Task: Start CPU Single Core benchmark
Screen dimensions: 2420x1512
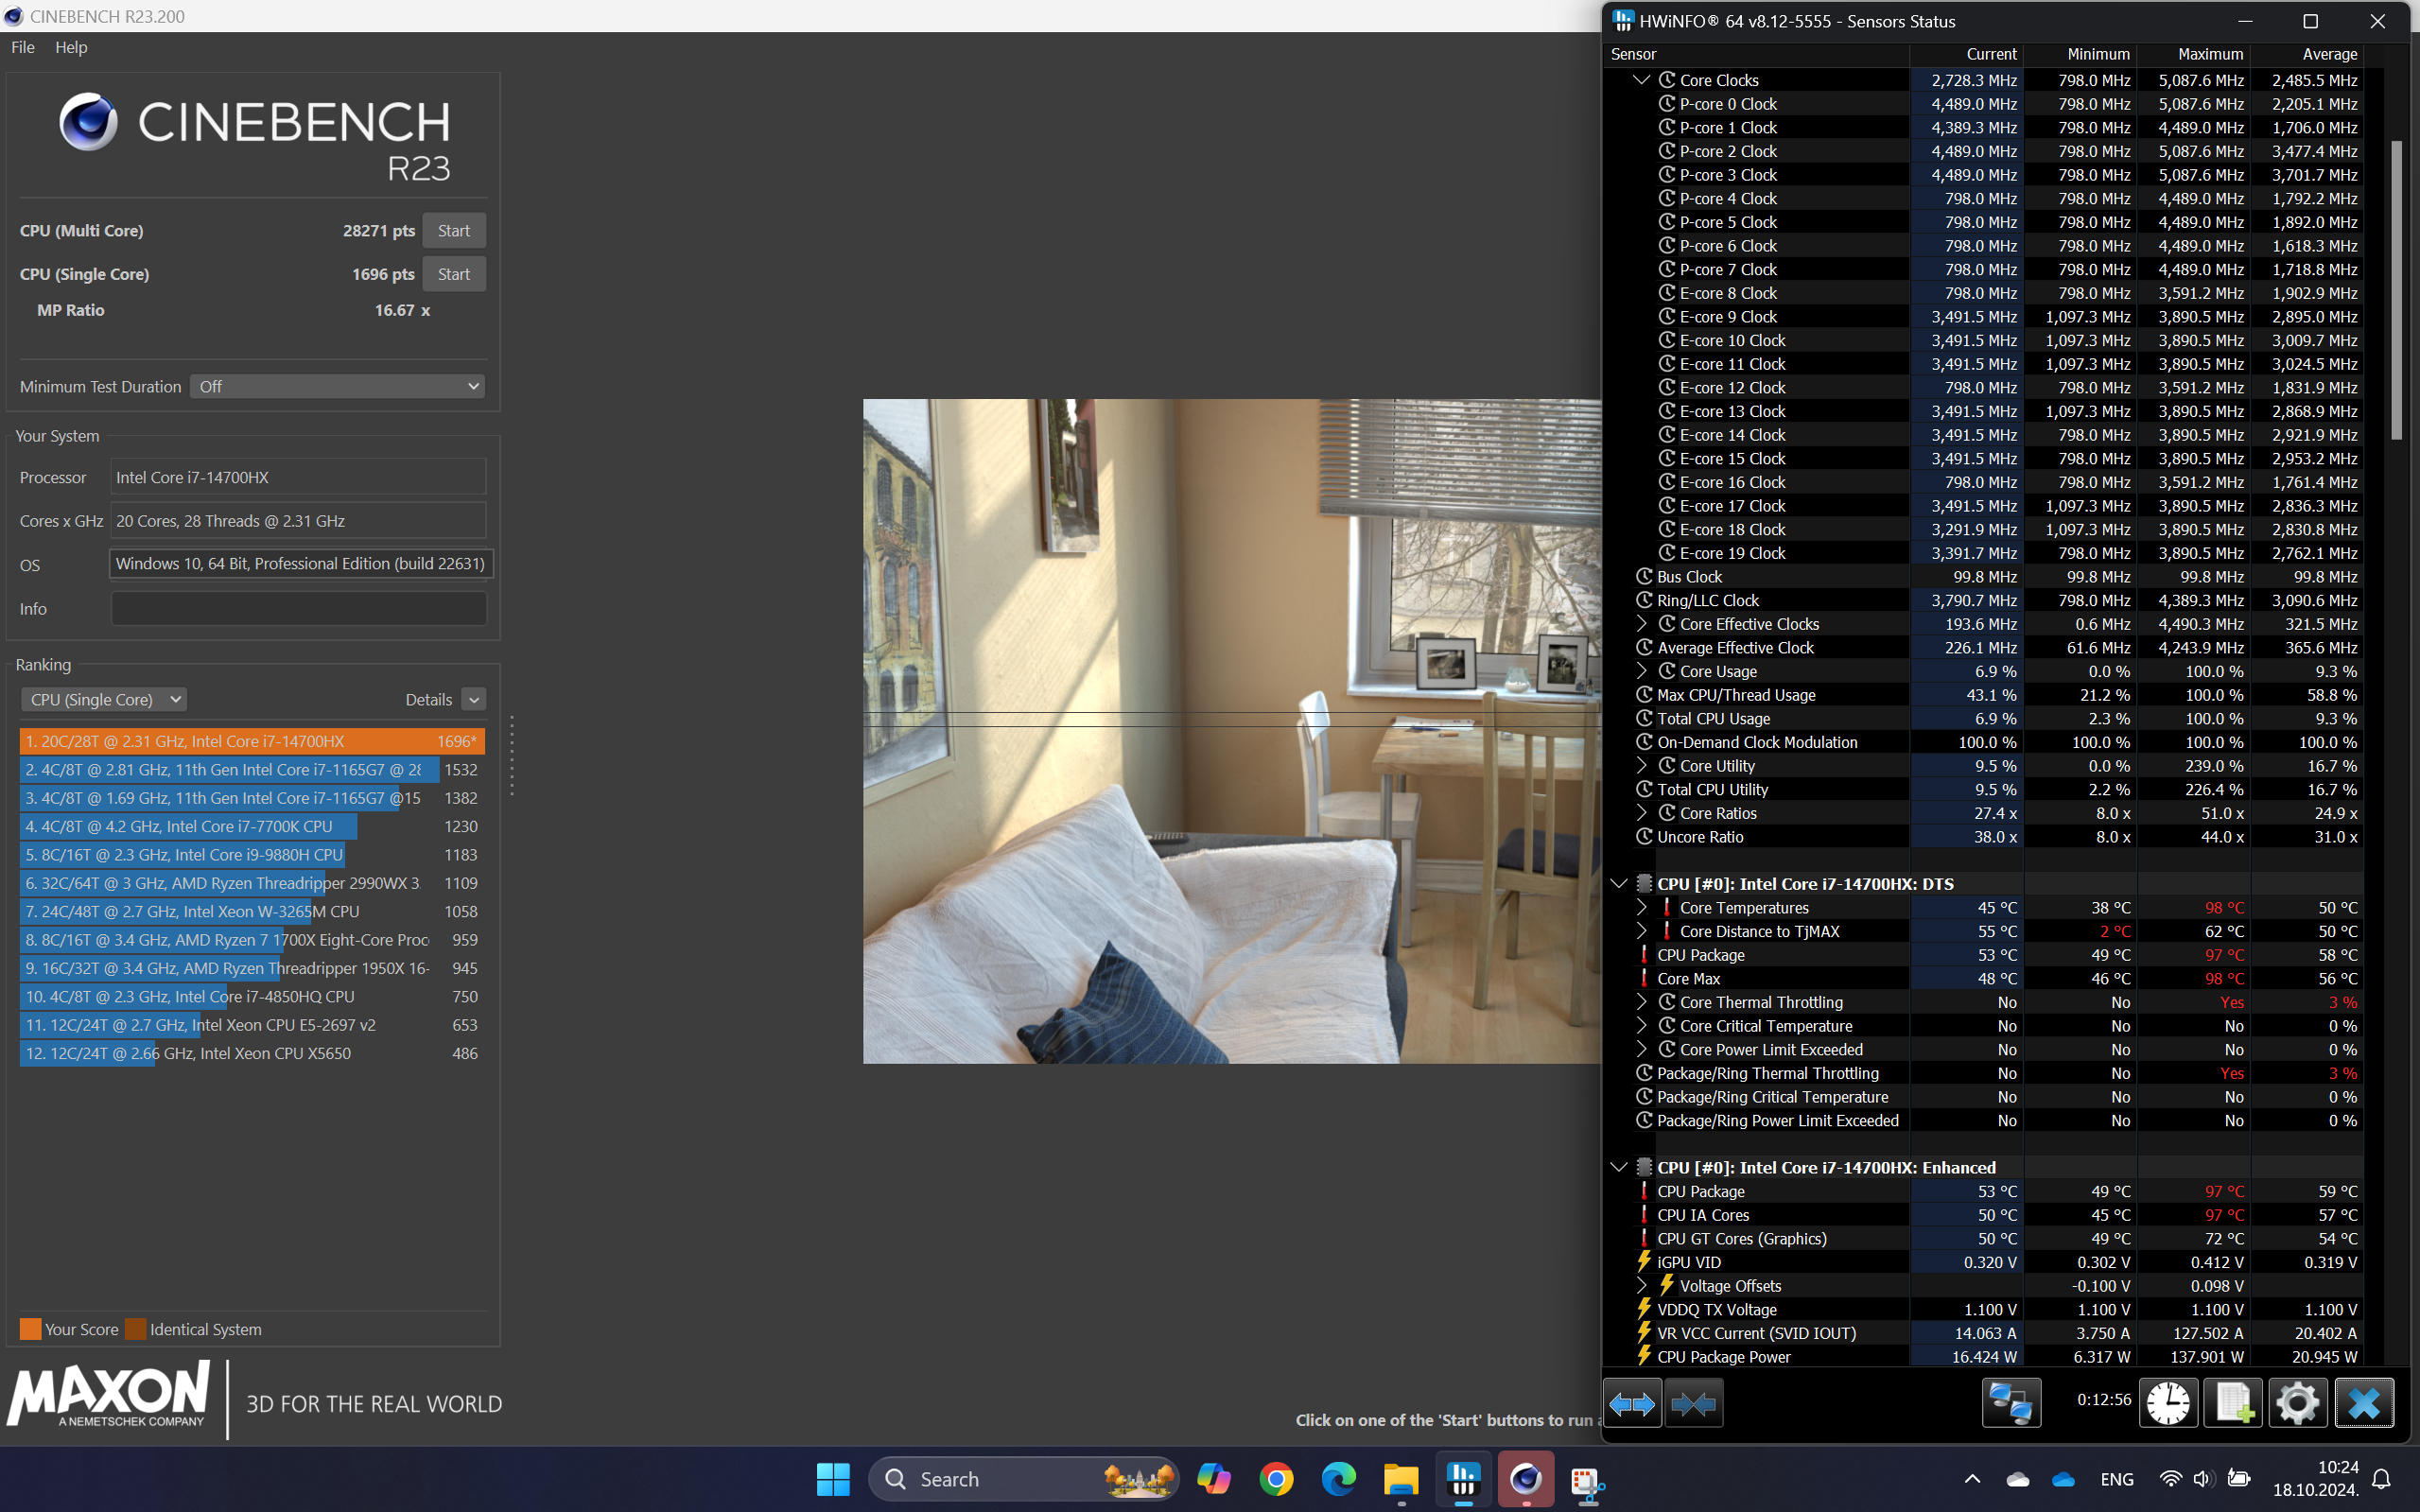Action: click(454, 274)
